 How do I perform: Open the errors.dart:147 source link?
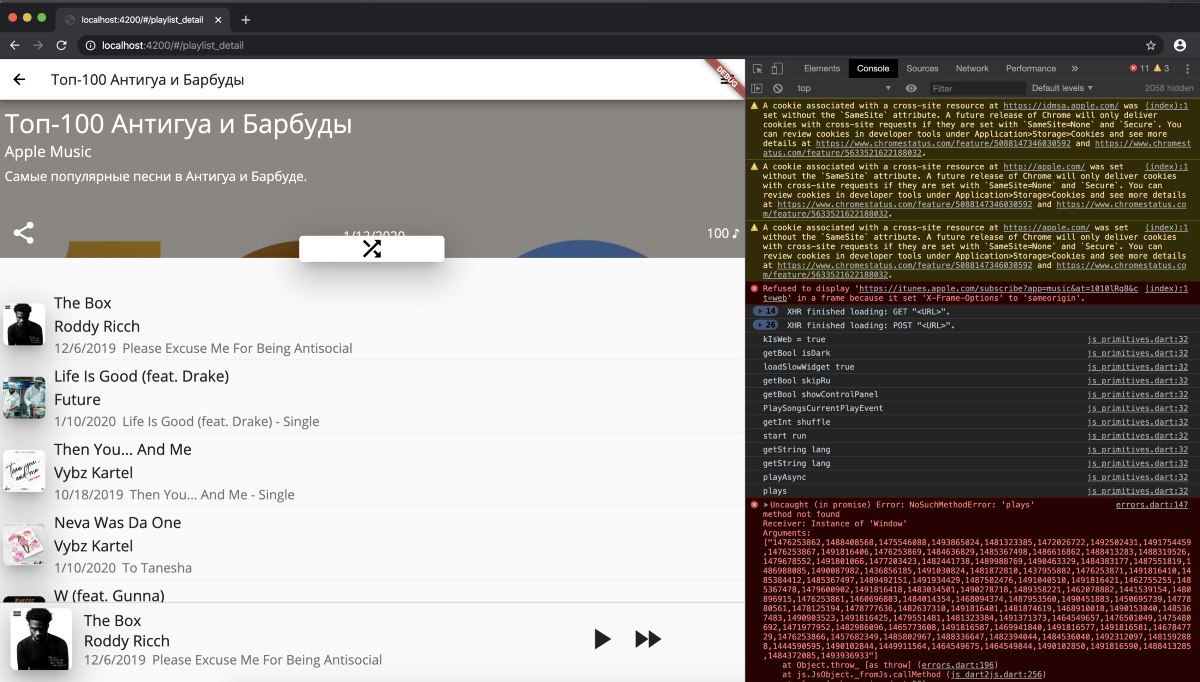(x=1151, y=505)
